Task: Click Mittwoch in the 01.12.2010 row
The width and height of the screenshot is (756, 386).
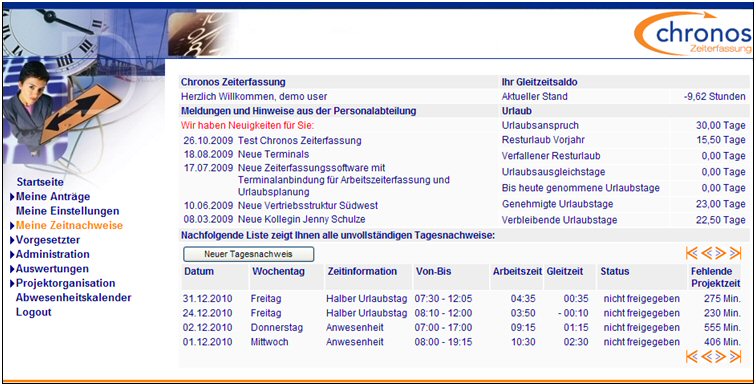Action: tap(270, 342)
